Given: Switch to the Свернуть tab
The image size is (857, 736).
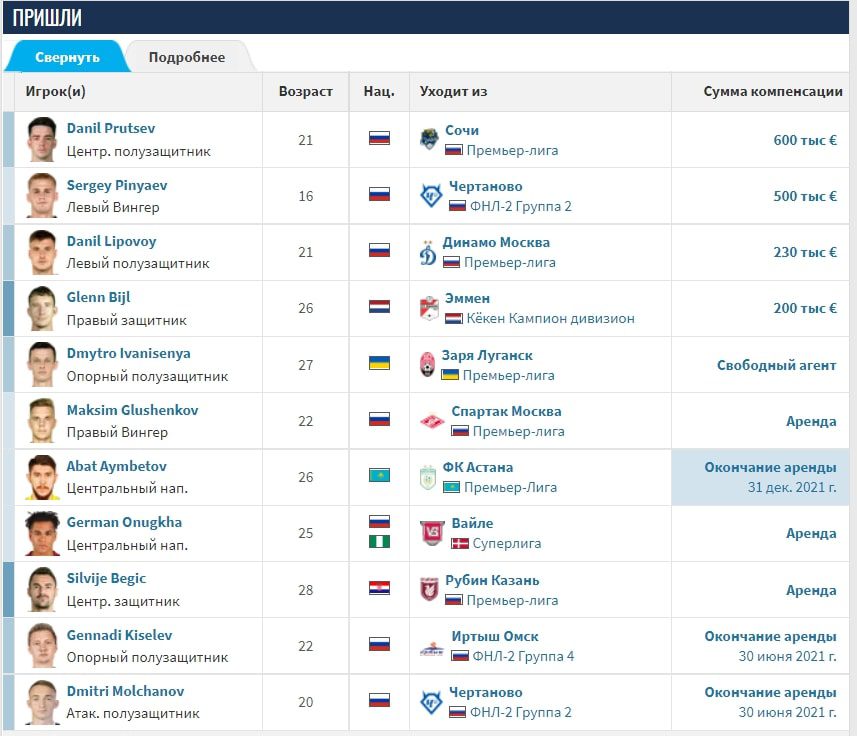Looking at the screenshot, I should tap(67, 57).
